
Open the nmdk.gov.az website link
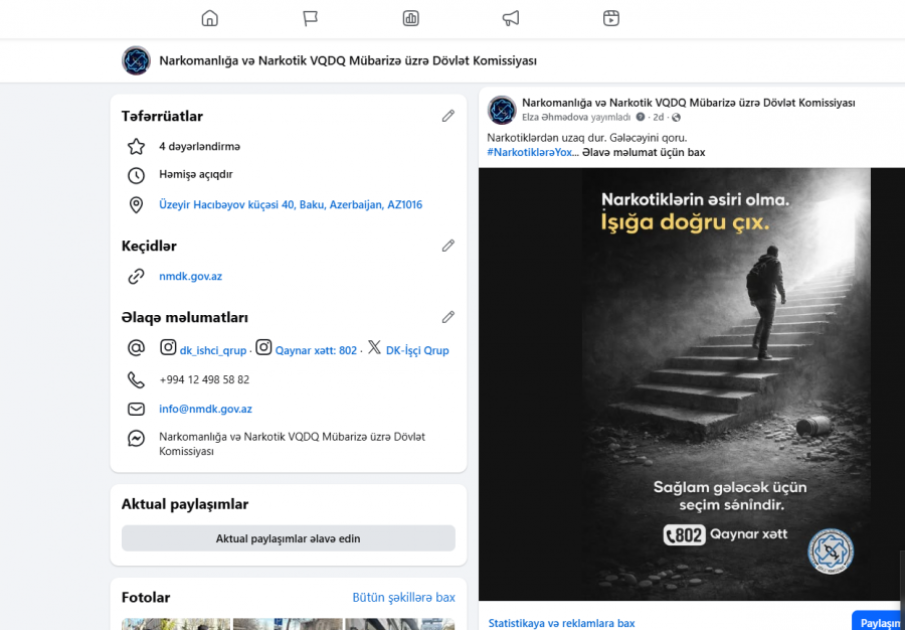pos(190,276)
